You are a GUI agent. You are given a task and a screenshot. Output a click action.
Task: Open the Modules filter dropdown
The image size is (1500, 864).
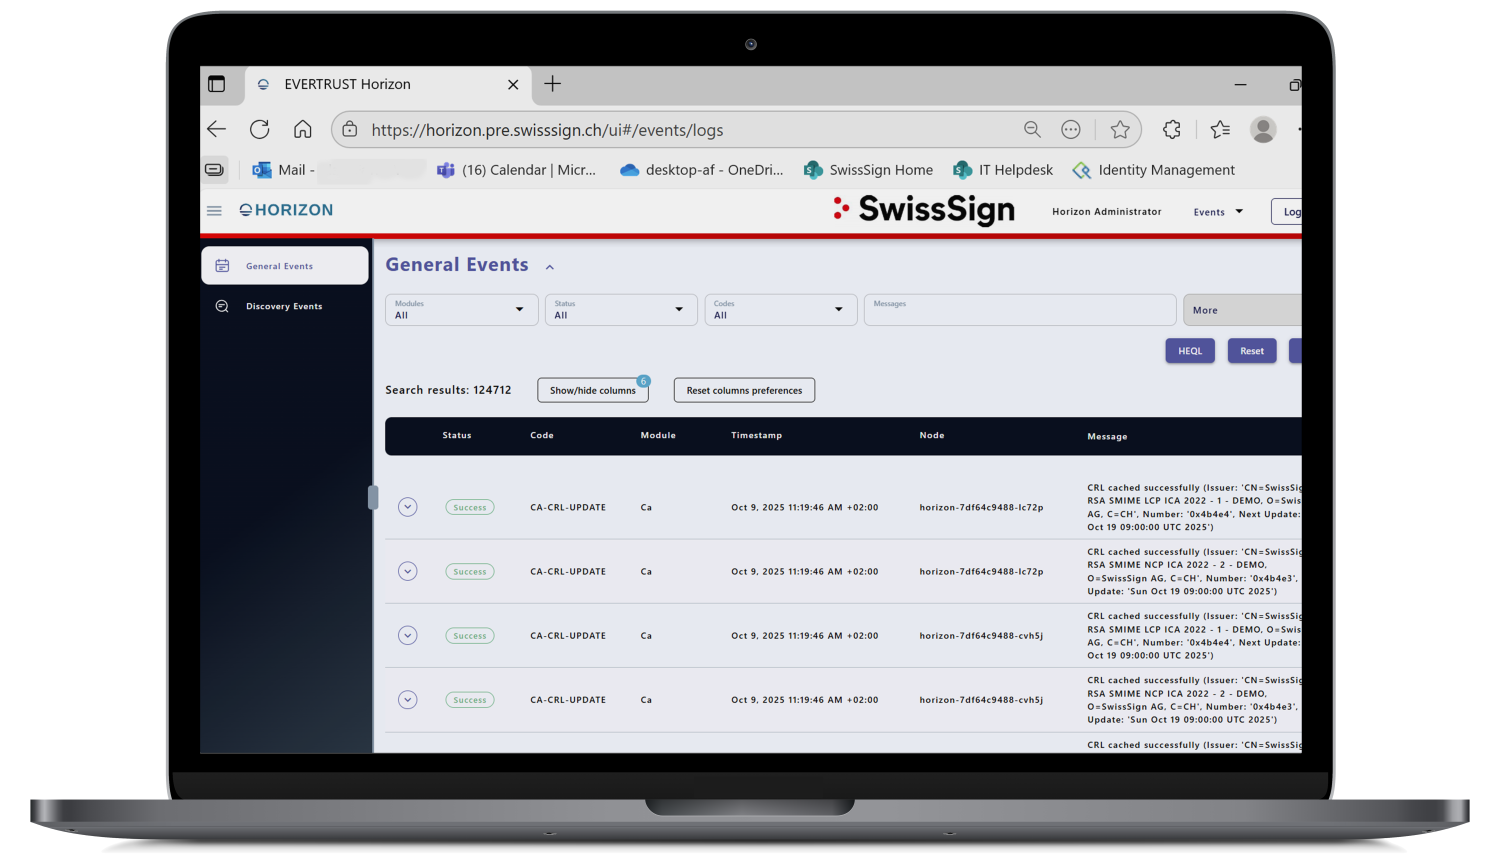[461, 310]
